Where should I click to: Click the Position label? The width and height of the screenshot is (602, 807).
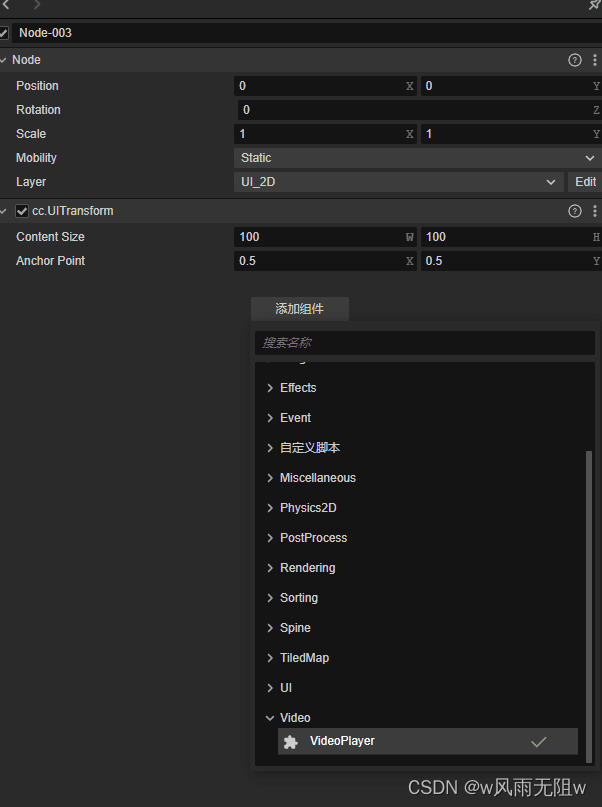(x=37, y=86)
